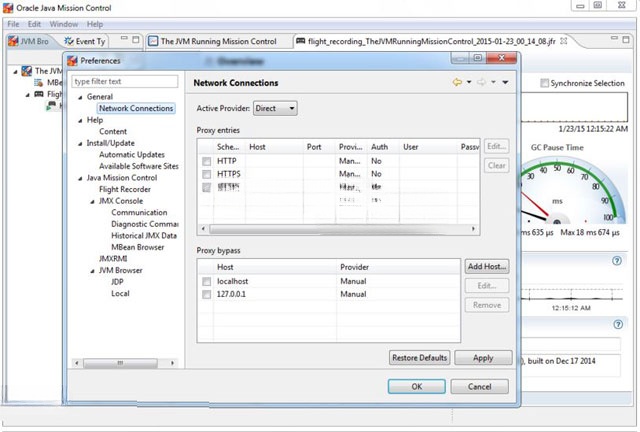
Task: Switch to The JVM Running Mission Control tab
Action: tap(212, 41)
